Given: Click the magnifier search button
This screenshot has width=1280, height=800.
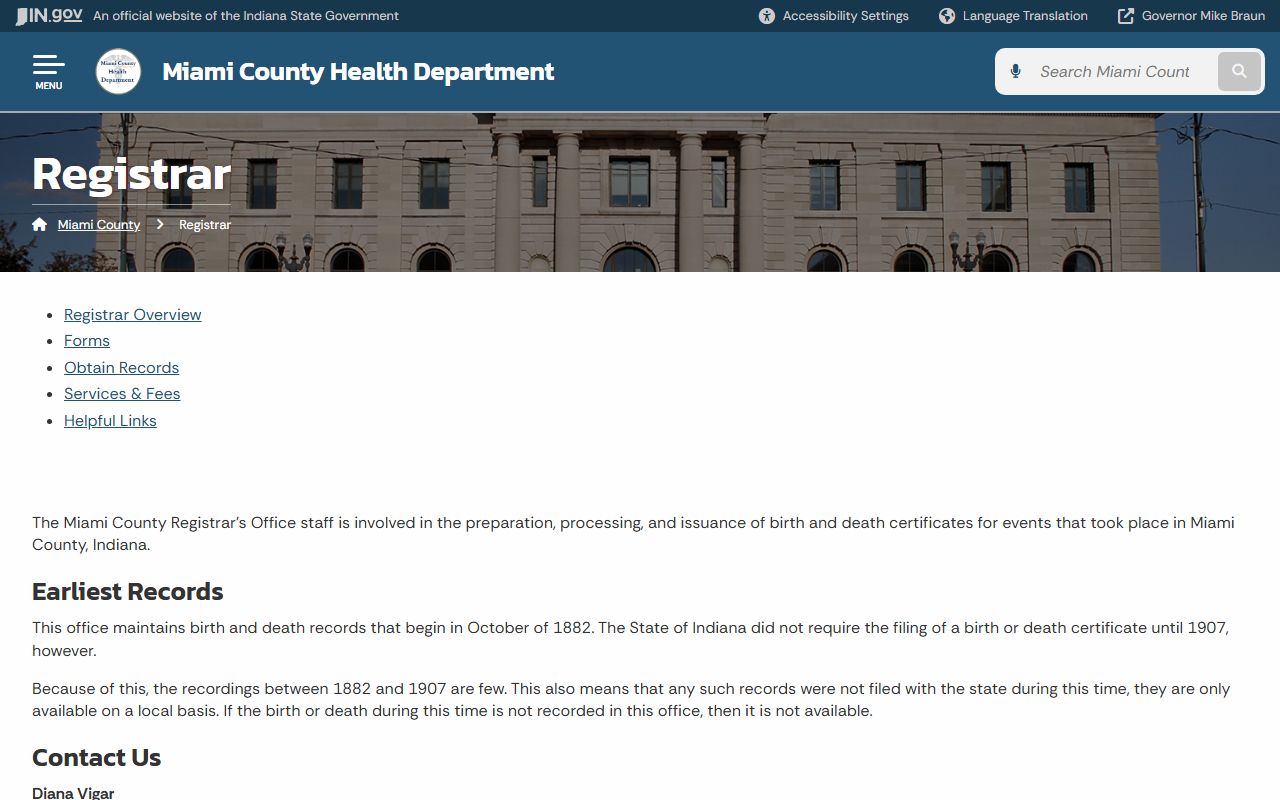Looking at the screenshot, I should coord(1239,72).
